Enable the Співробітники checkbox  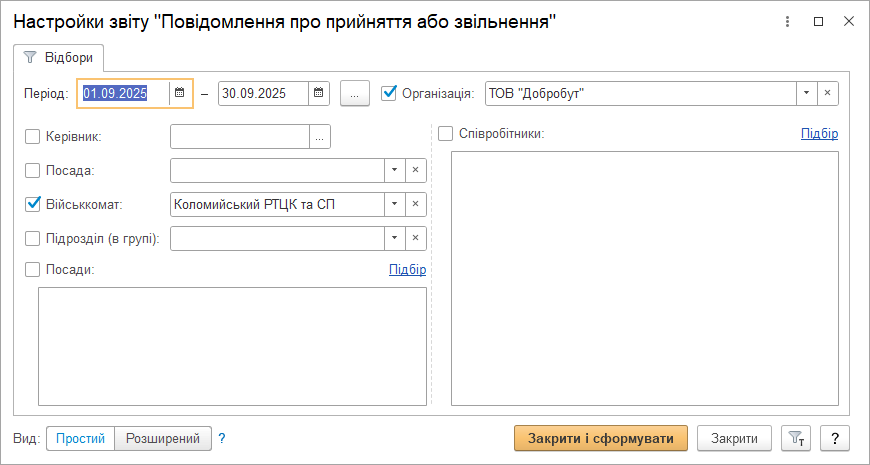(446, 133)
